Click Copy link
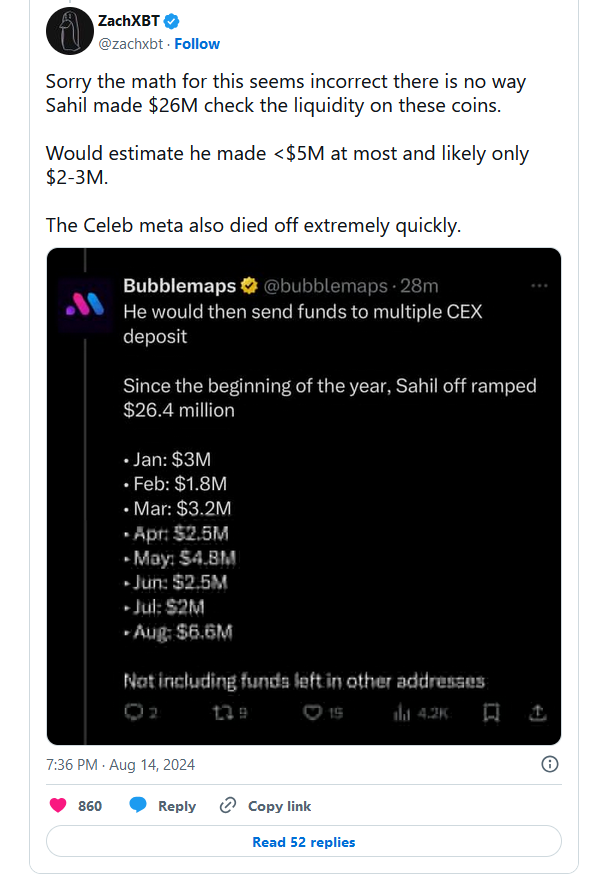 click(x=265, y=806)
